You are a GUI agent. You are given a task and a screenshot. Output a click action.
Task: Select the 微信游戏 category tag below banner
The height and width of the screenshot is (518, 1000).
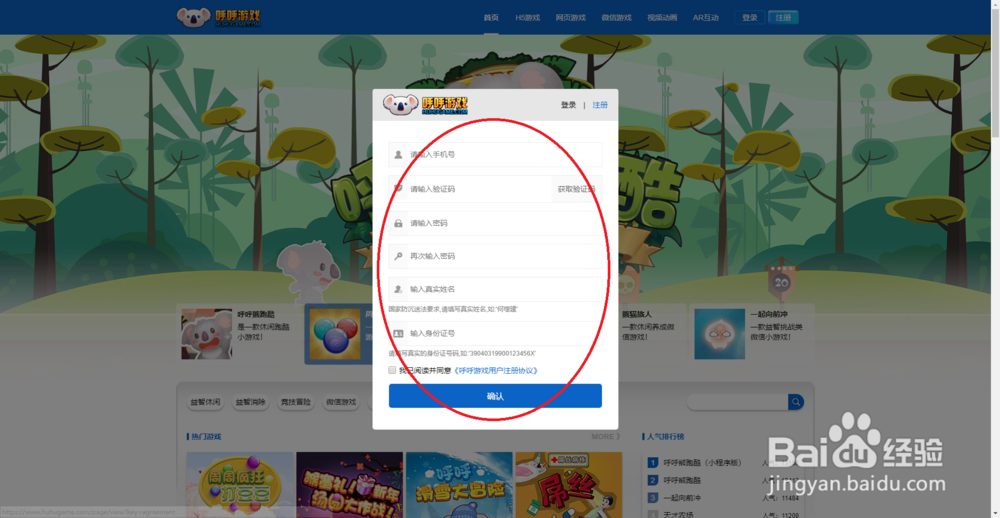(341, 403)
